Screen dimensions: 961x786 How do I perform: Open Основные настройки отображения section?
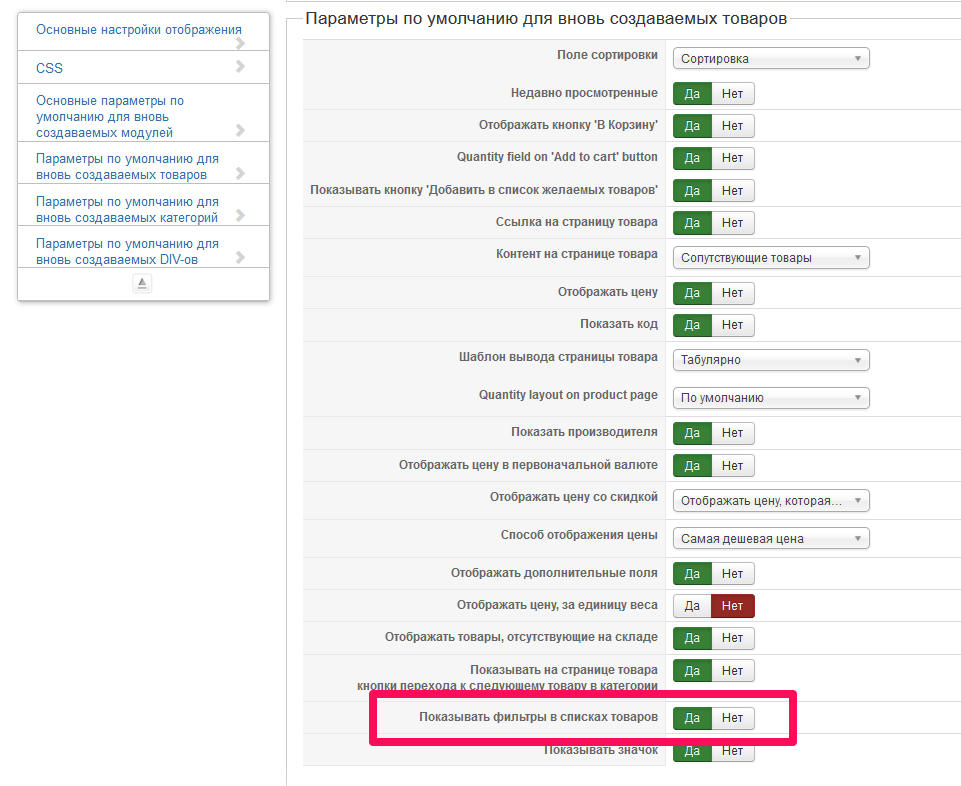click(x=139, y=29)
